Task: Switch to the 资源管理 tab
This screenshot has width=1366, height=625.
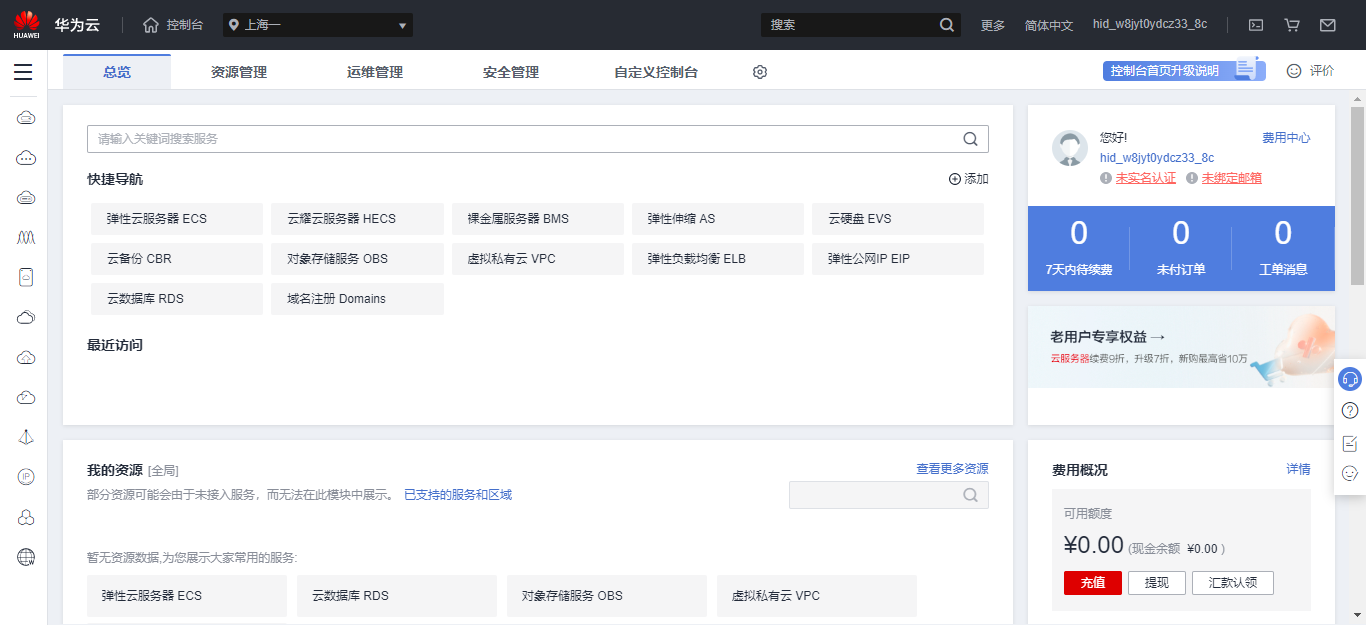Action: pyautogui.click(x=238, y=71)
